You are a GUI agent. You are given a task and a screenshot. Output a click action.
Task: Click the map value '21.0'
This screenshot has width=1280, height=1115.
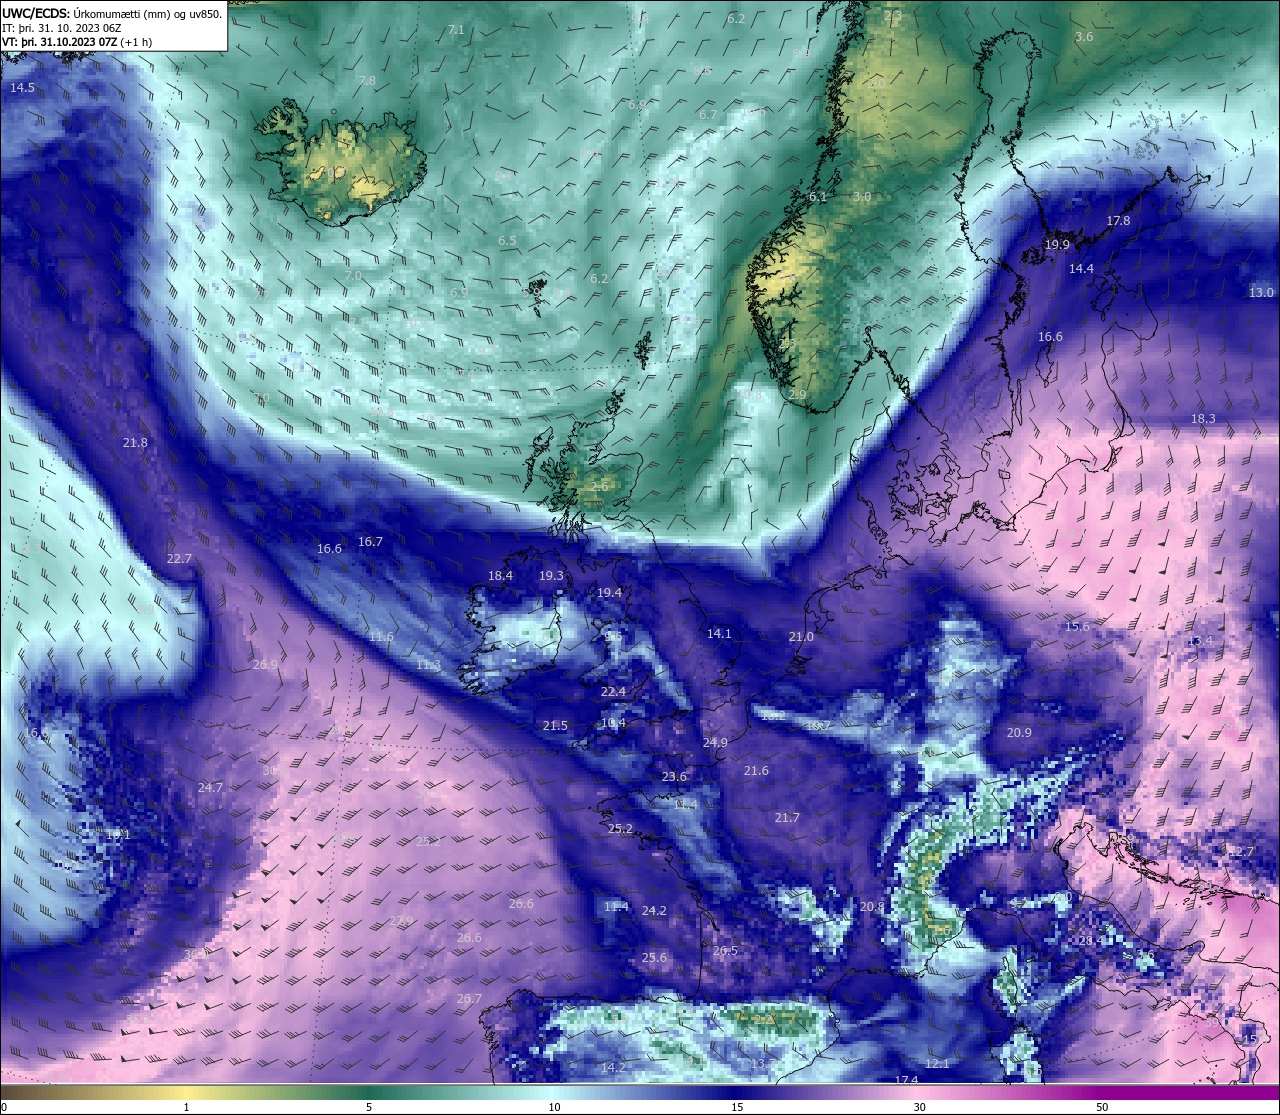click(x=801, y=637)
